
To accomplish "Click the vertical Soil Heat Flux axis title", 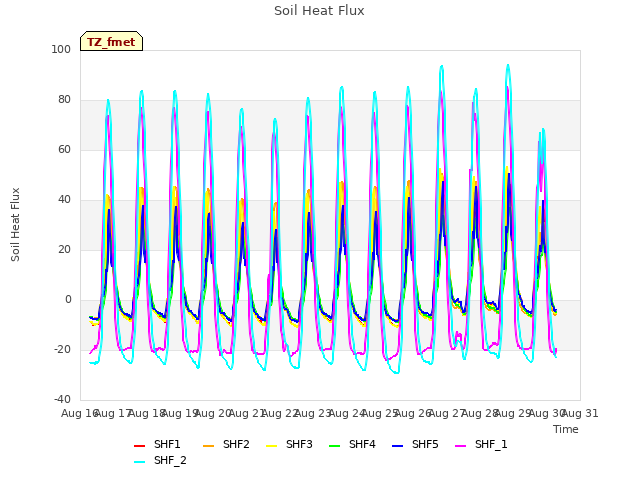I will coord(15,224).
